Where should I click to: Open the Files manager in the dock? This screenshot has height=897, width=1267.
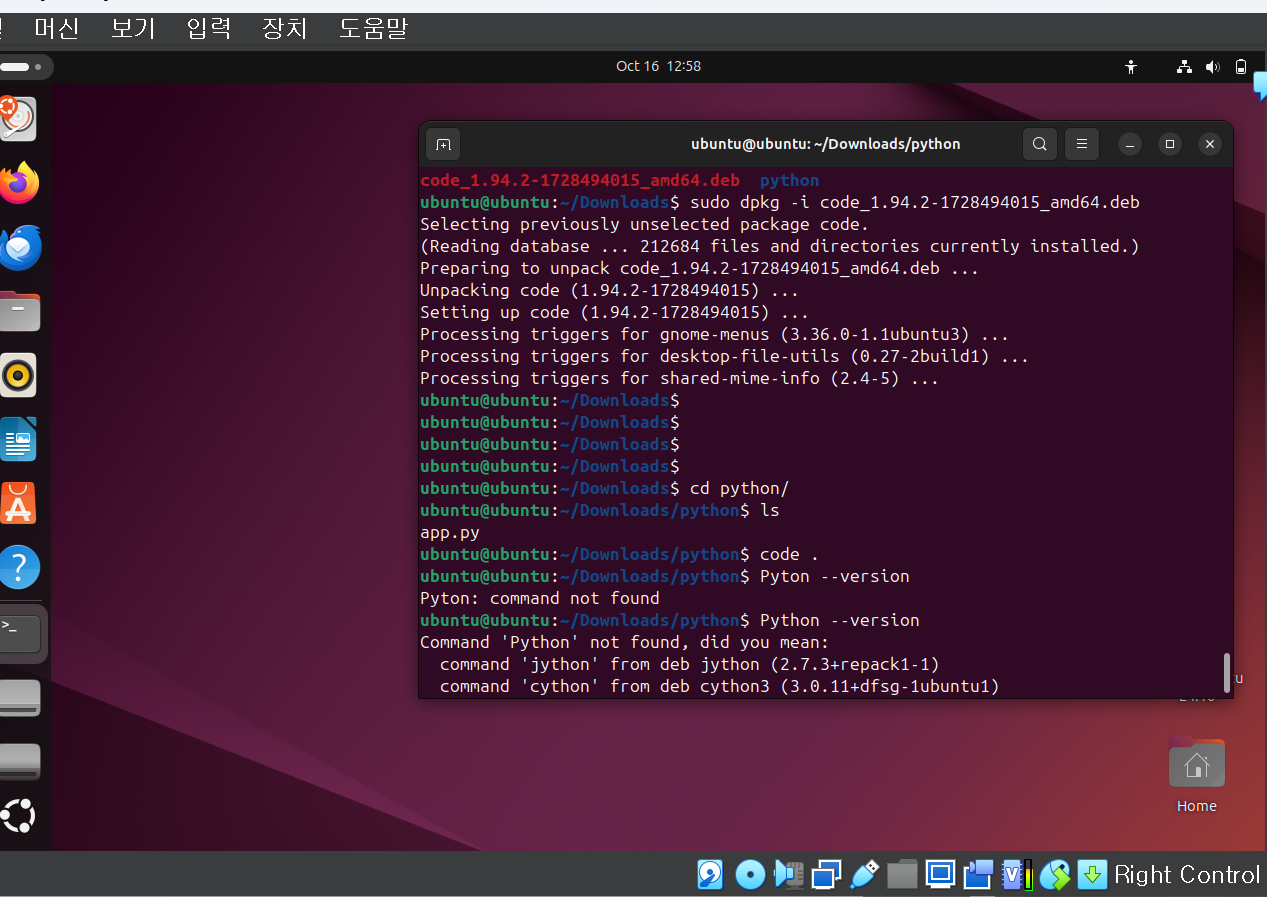pos(18,311)
